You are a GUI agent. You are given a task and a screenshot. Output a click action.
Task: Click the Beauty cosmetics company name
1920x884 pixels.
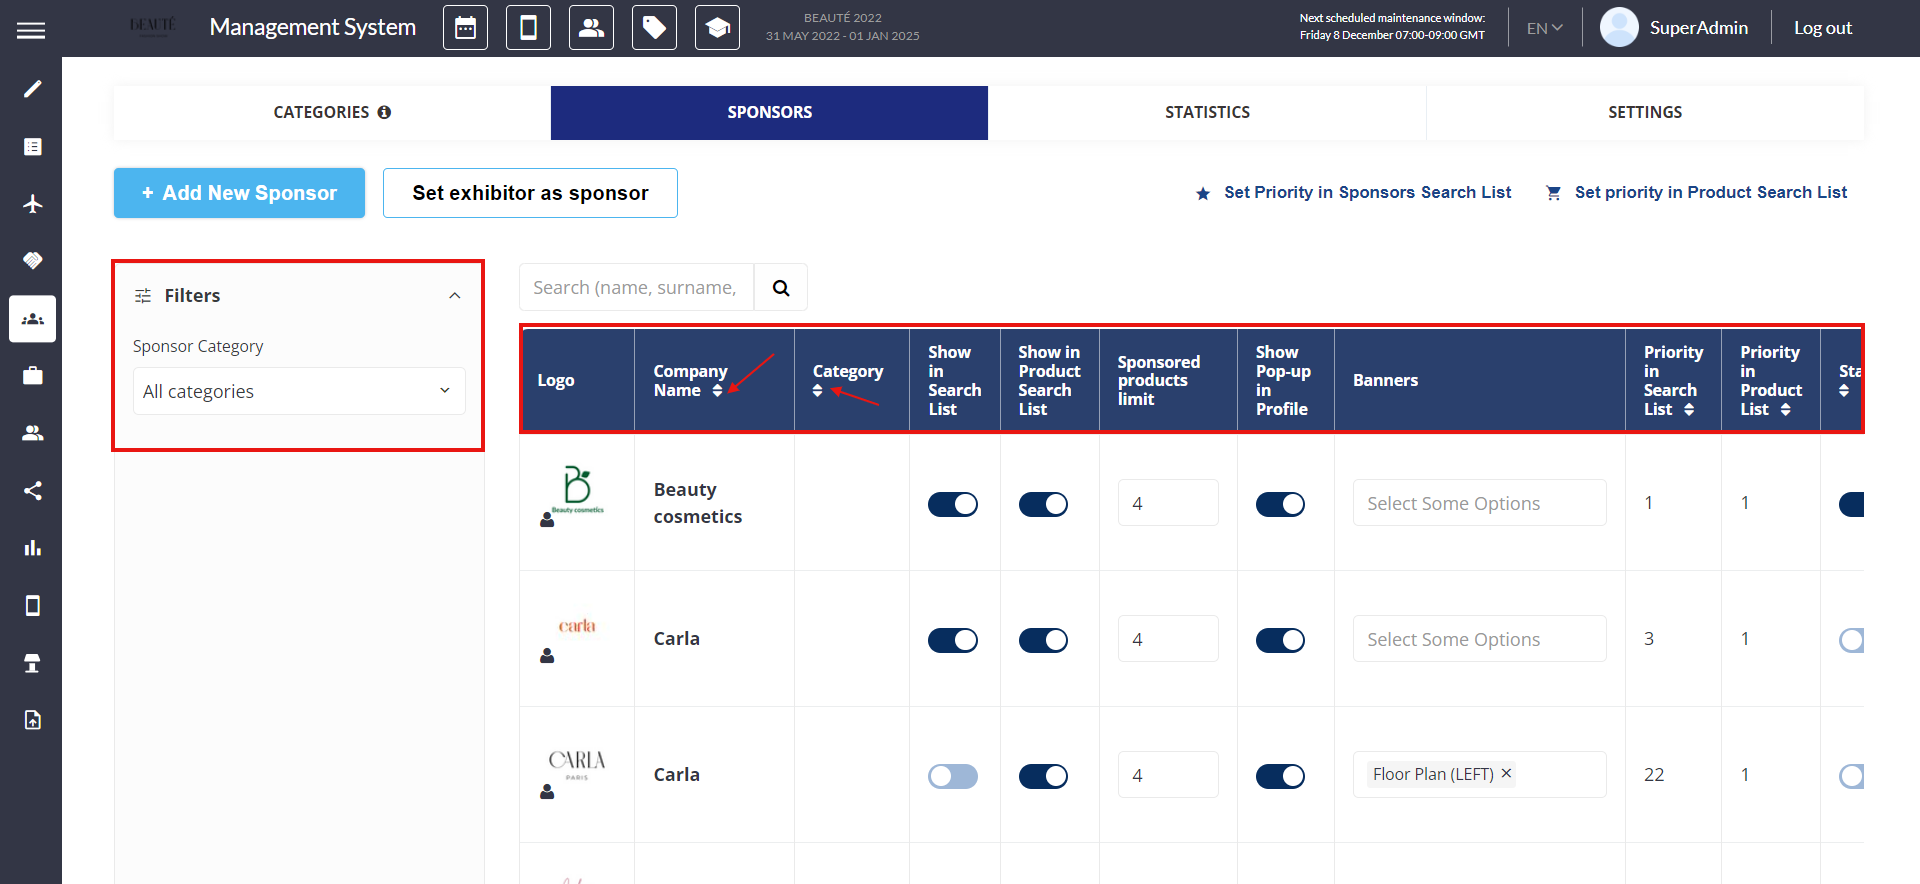[x=698, y=503]
